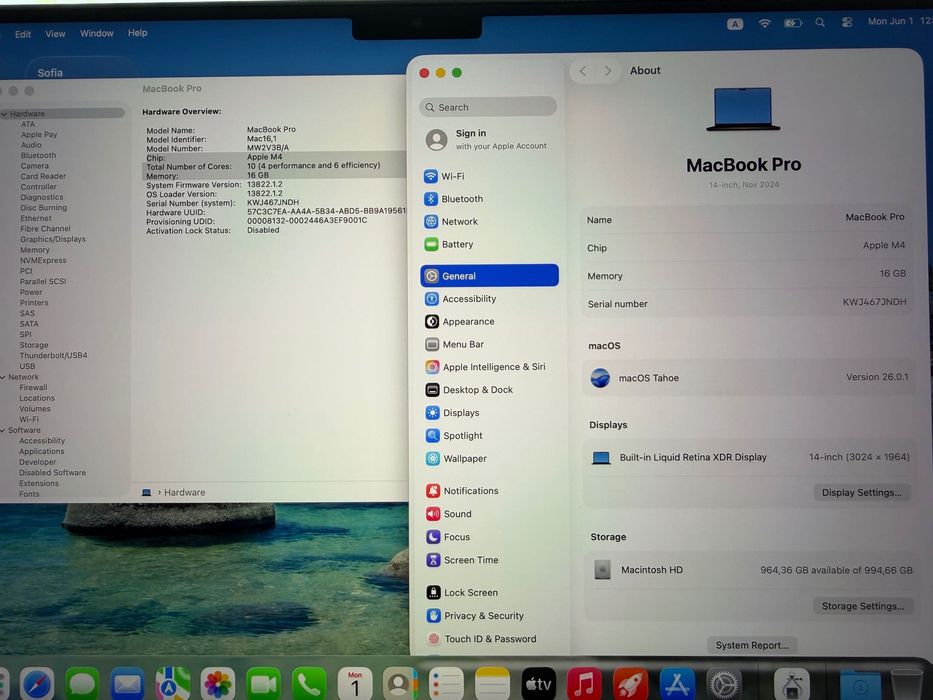Click Display Settings button
Image resolution: width=933 pixels, height=700 pixels.
[x=862, y=492]
